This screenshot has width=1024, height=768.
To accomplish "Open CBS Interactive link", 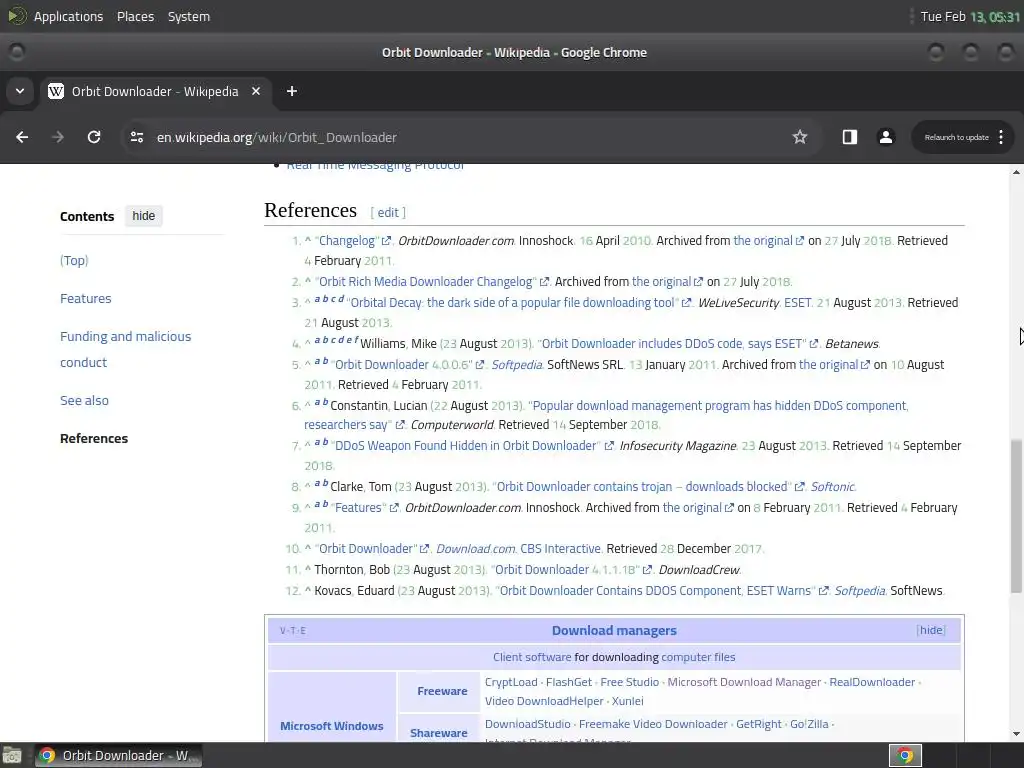I will (560, 549).
